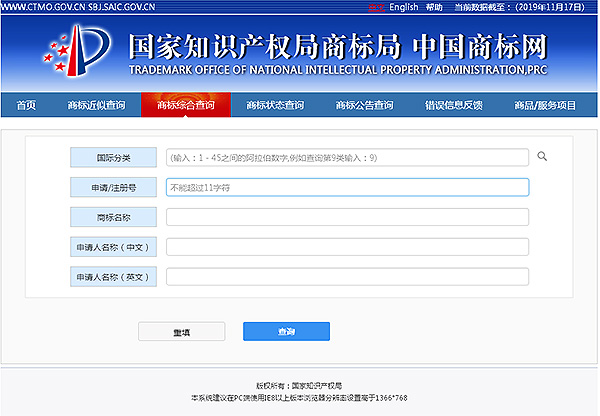
Task: Click the 国际分类 label
Action: 113,157
